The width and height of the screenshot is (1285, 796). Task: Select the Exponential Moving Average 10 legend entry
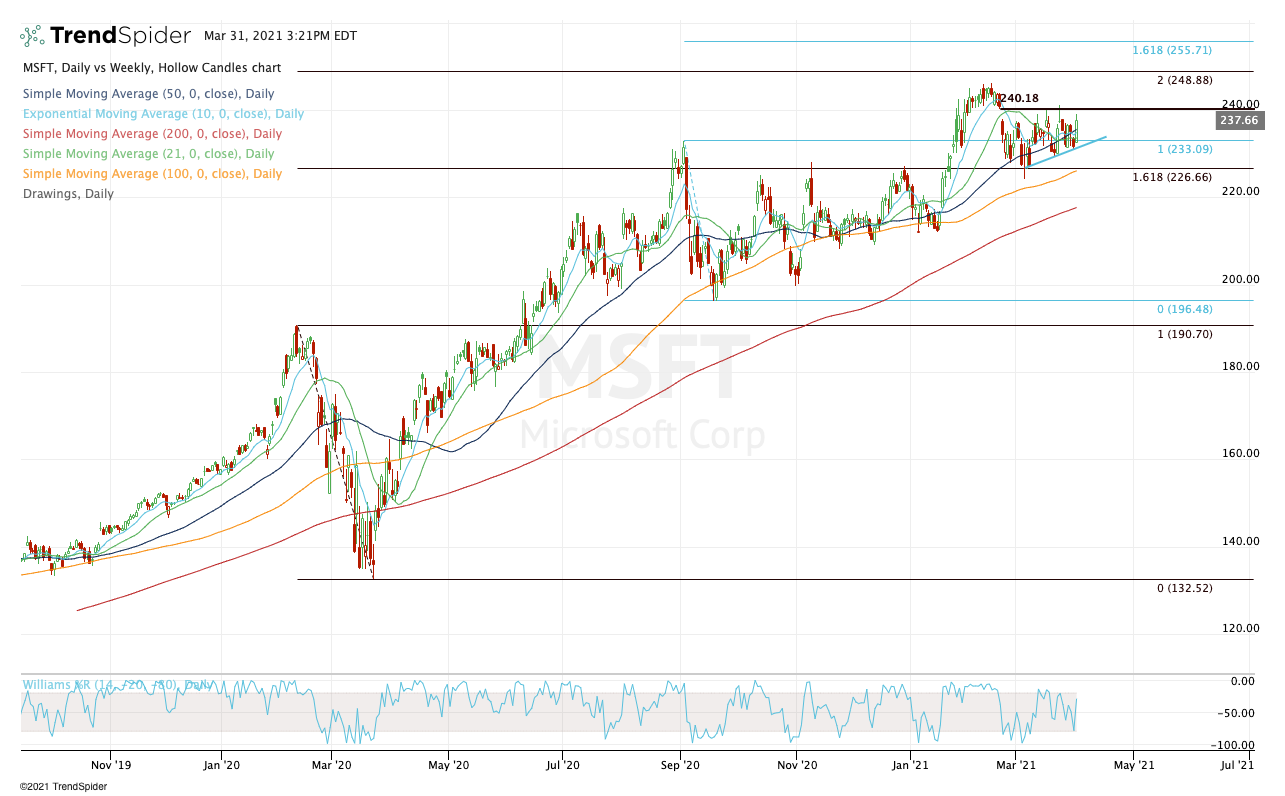coord(163,114)
